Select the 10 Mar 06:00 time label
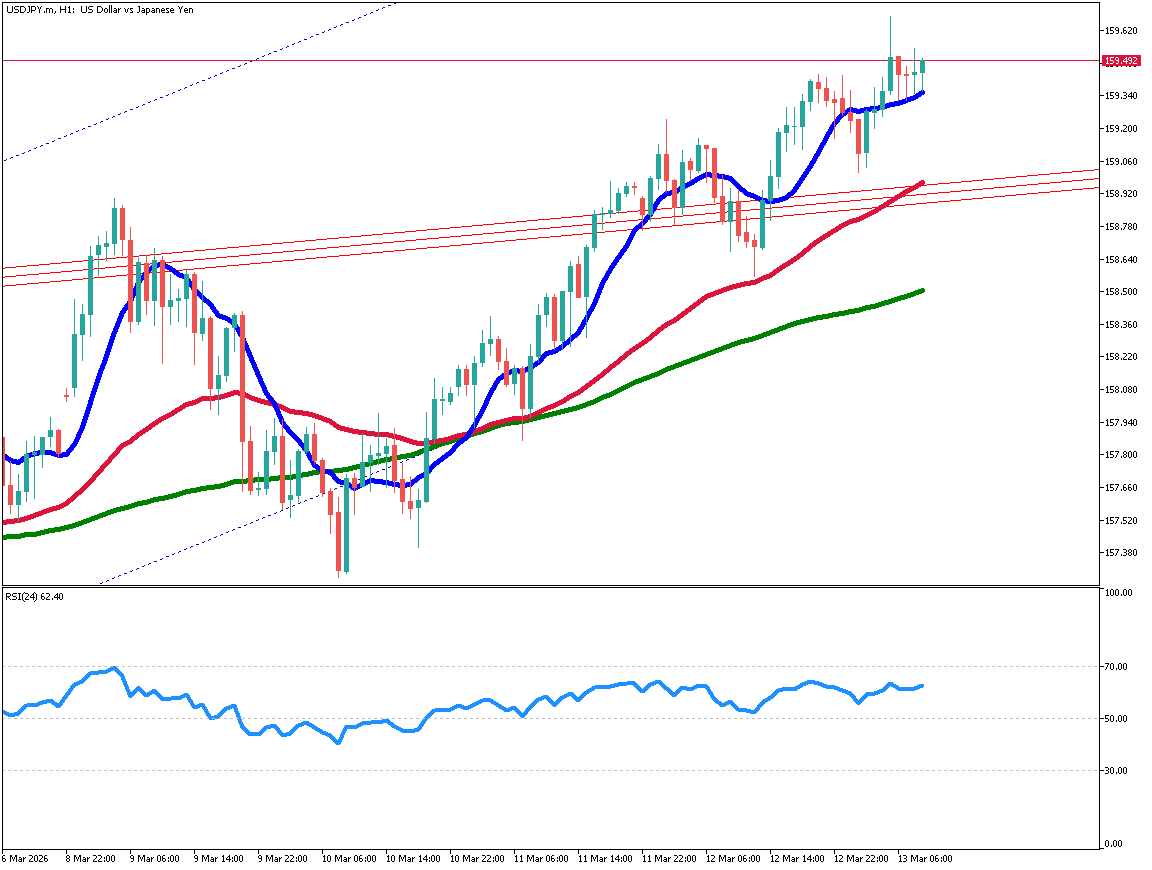 [351, 858]
